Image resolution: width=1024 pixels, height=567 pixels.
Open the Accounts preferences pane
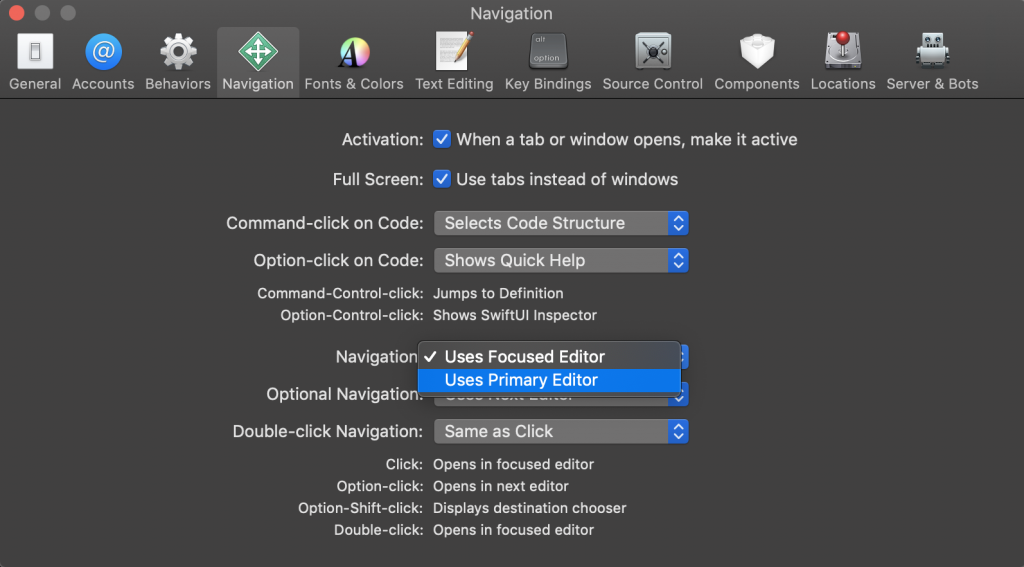[x=103, y=62]
